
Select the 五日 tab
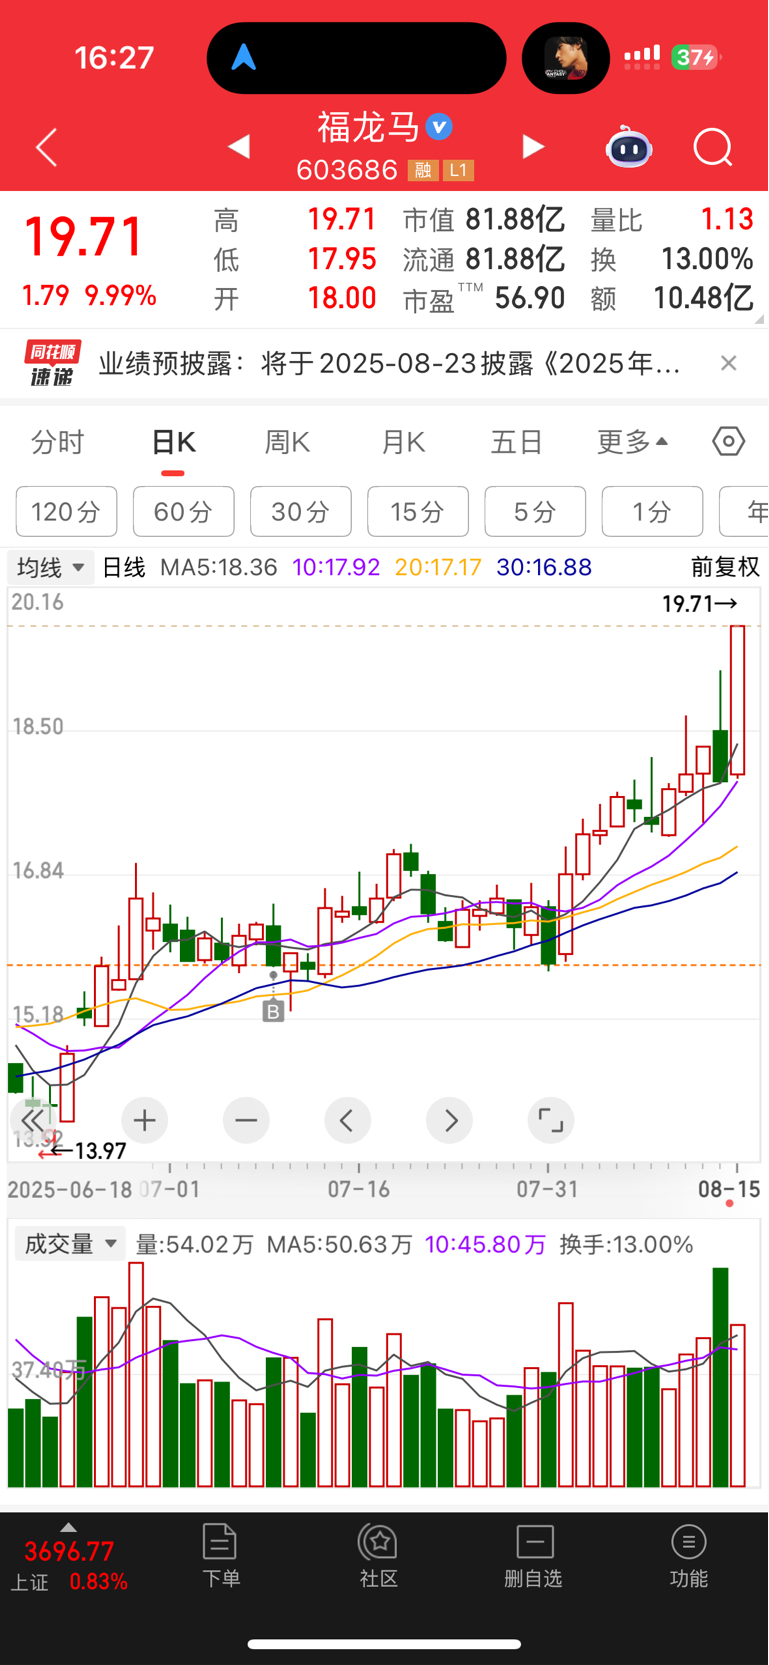(516, 442)
